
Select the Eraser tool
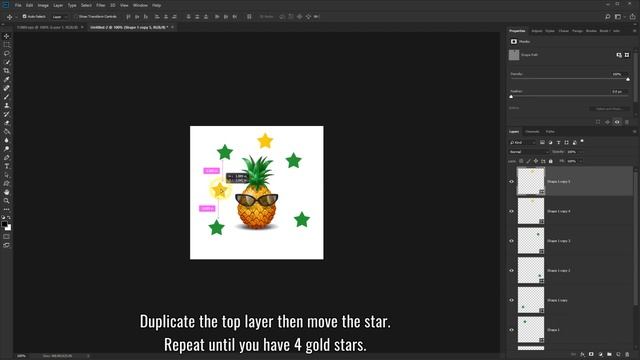click(7, 122)
